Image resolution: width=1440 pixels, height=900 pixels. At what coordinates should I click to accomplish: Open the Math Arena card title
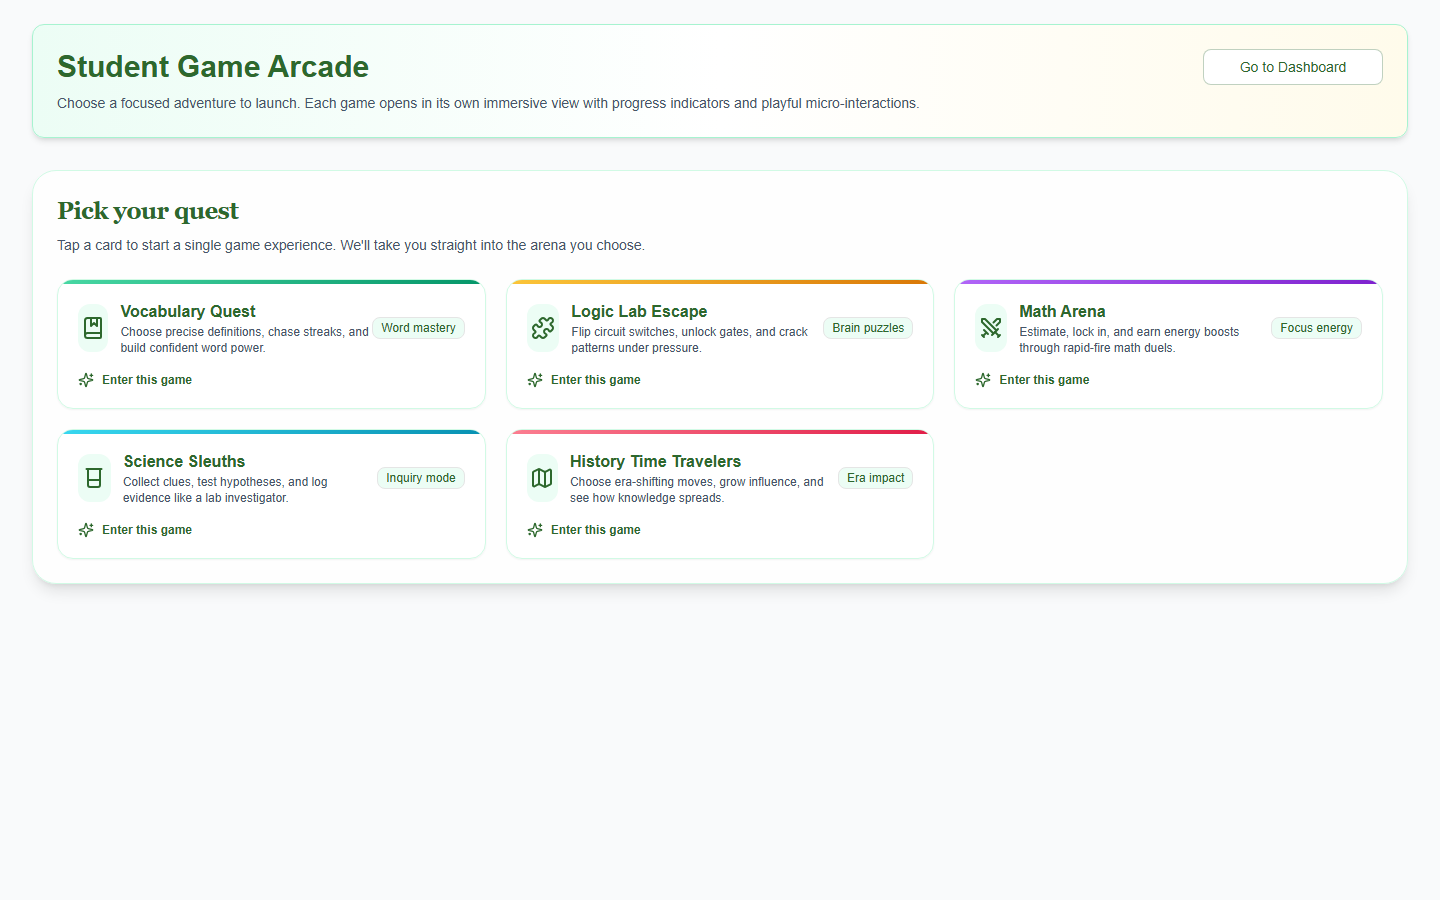coord(1062,311)
